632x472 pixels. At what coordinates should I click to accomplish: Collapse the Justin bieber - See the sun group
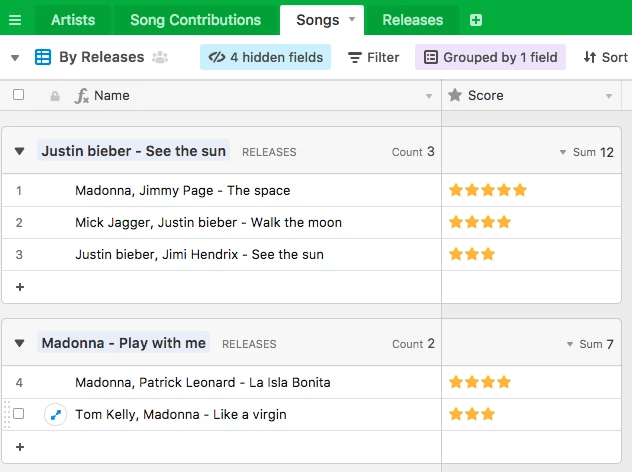[19, 151]
